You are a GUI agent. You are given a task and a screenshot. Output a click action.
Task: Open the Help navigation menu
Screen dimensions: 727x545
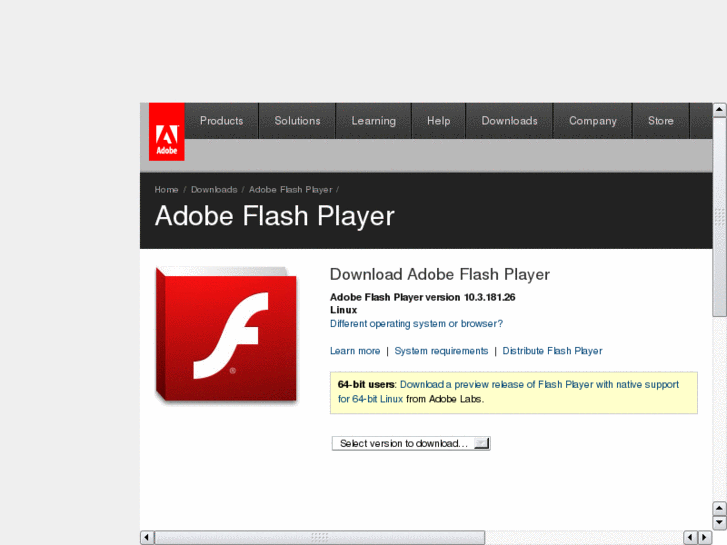(x=439, y=121)
